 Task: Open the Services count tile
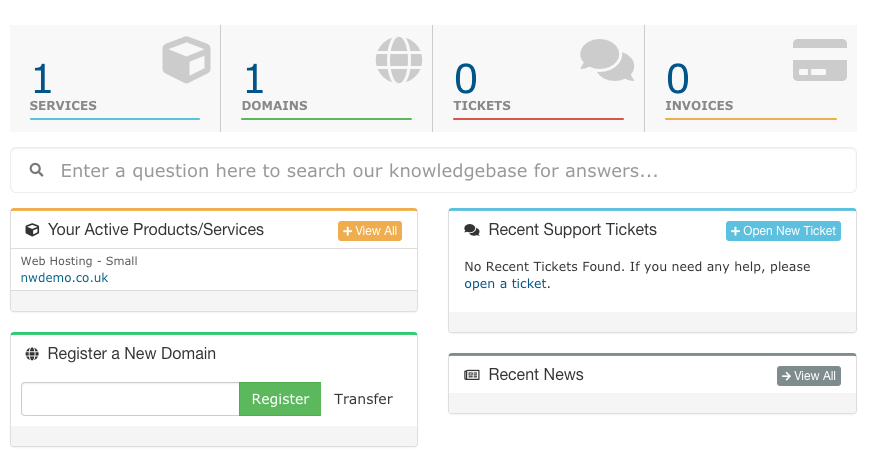[115, 79]
